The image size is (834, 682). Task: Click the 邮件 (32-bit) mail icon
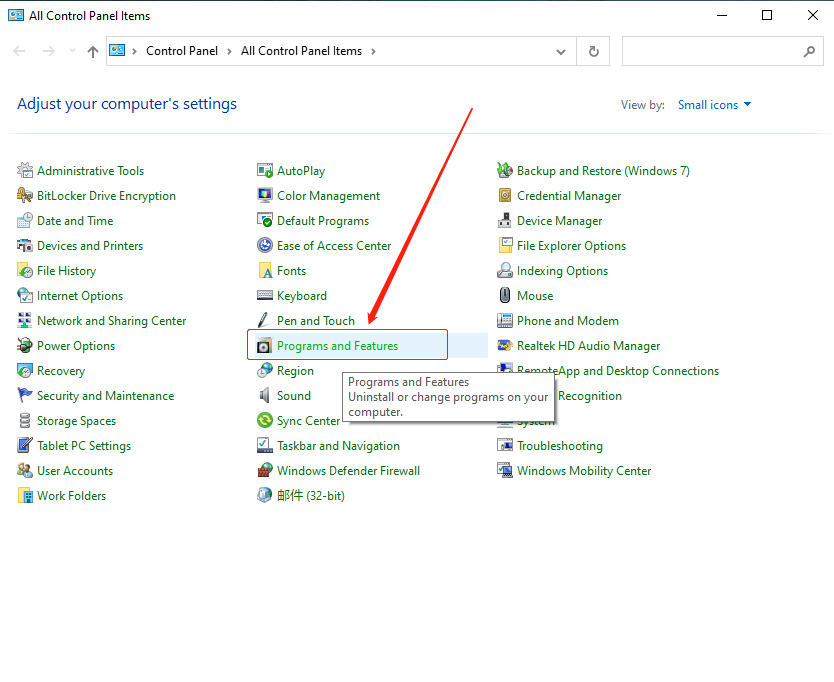point(264,495)
